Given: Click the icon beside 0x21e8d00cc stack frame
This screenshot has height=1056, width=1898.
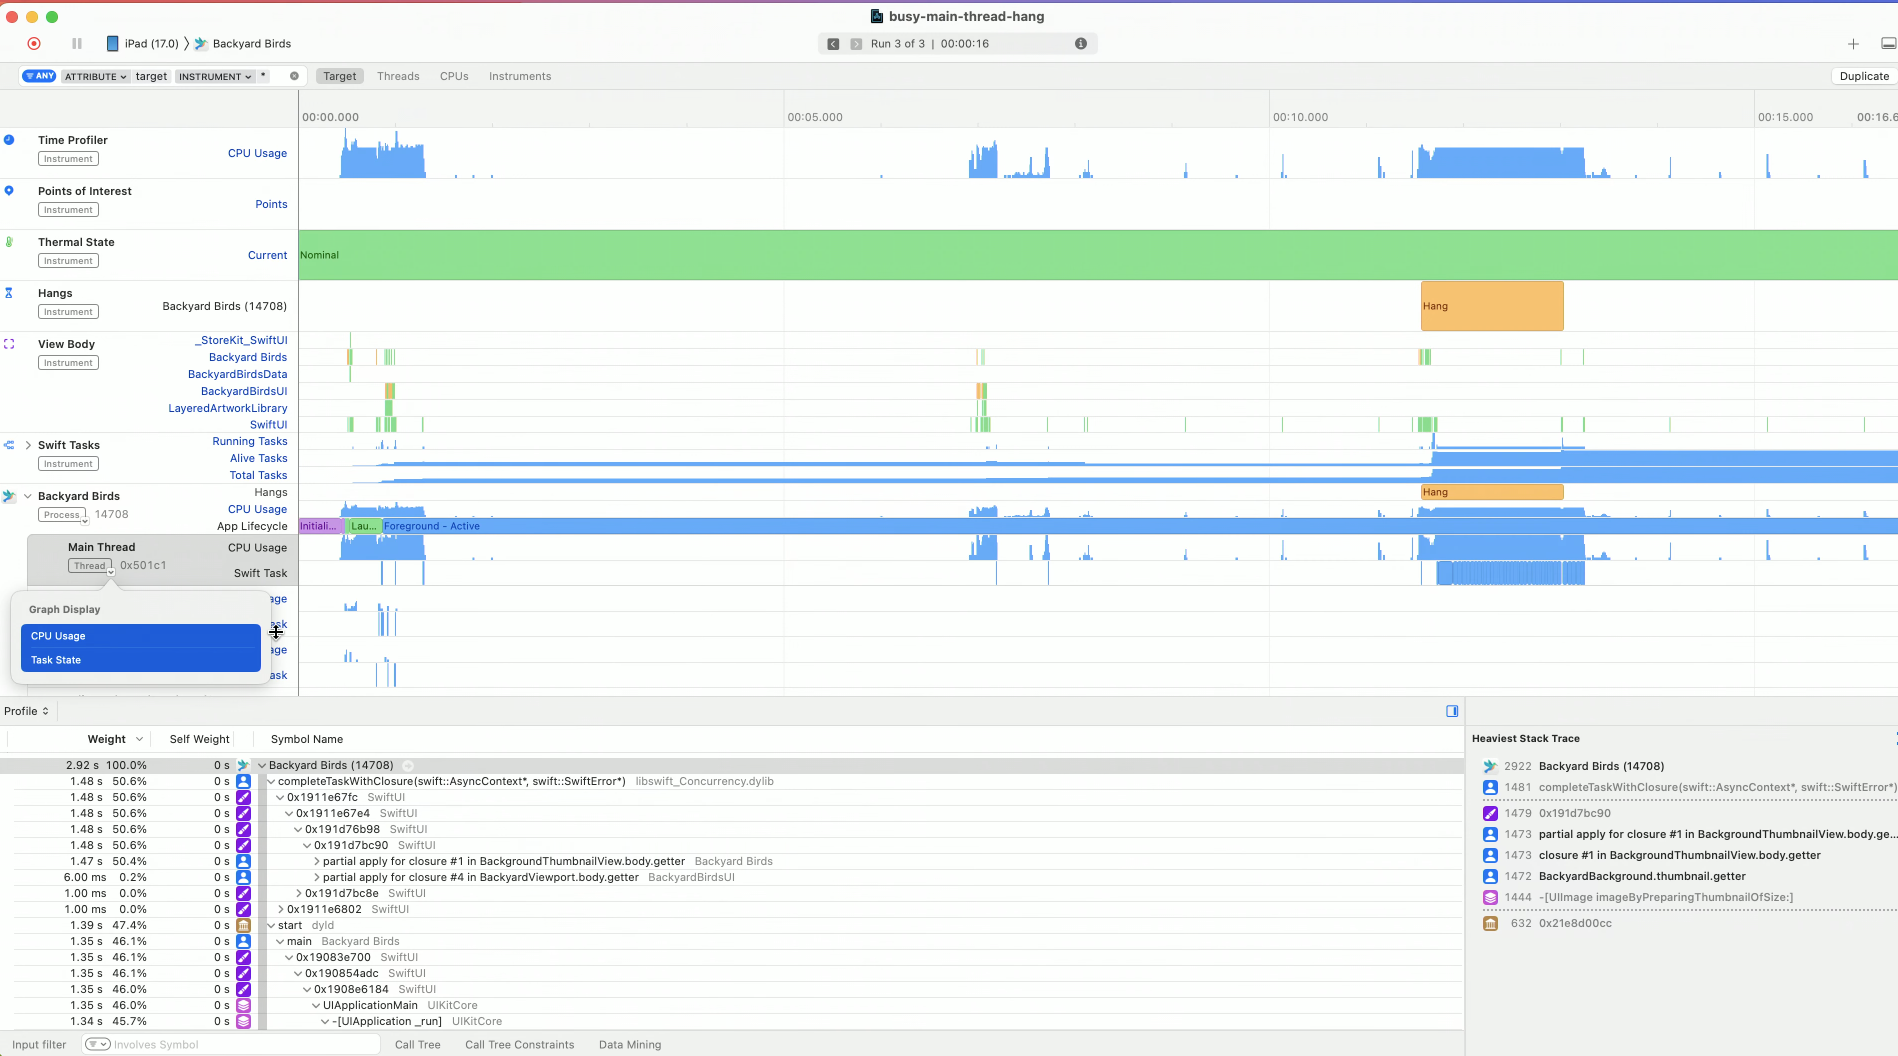Looking at the screenshot, I should [x=1490, y=924].
